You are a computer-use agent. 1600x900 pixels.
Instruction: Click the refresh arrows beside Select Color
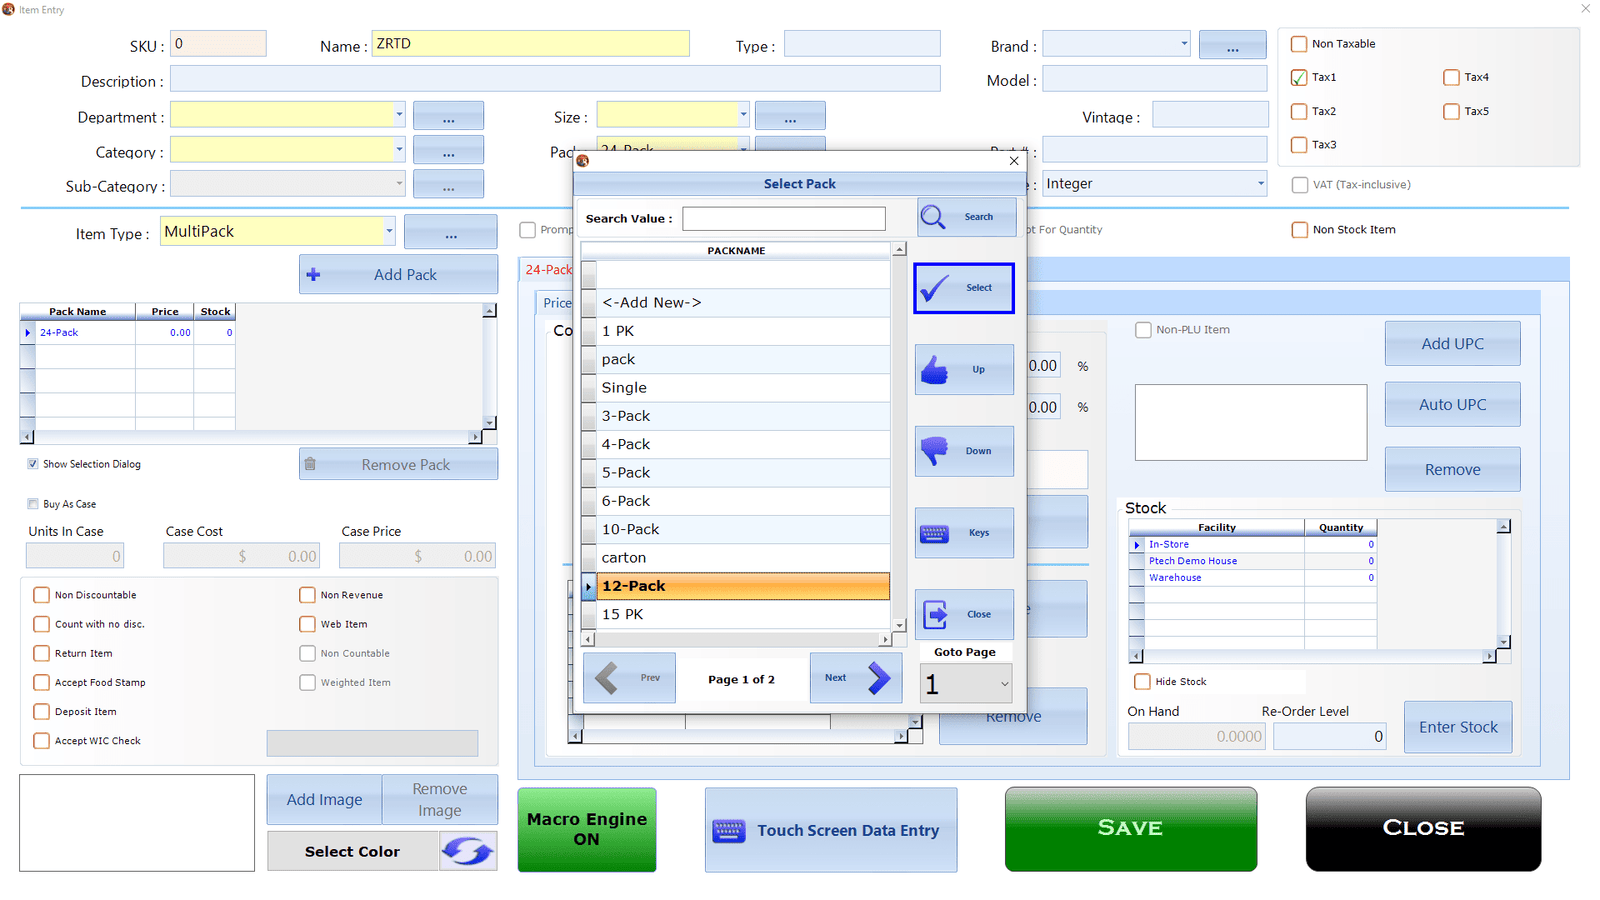[468, 851]
